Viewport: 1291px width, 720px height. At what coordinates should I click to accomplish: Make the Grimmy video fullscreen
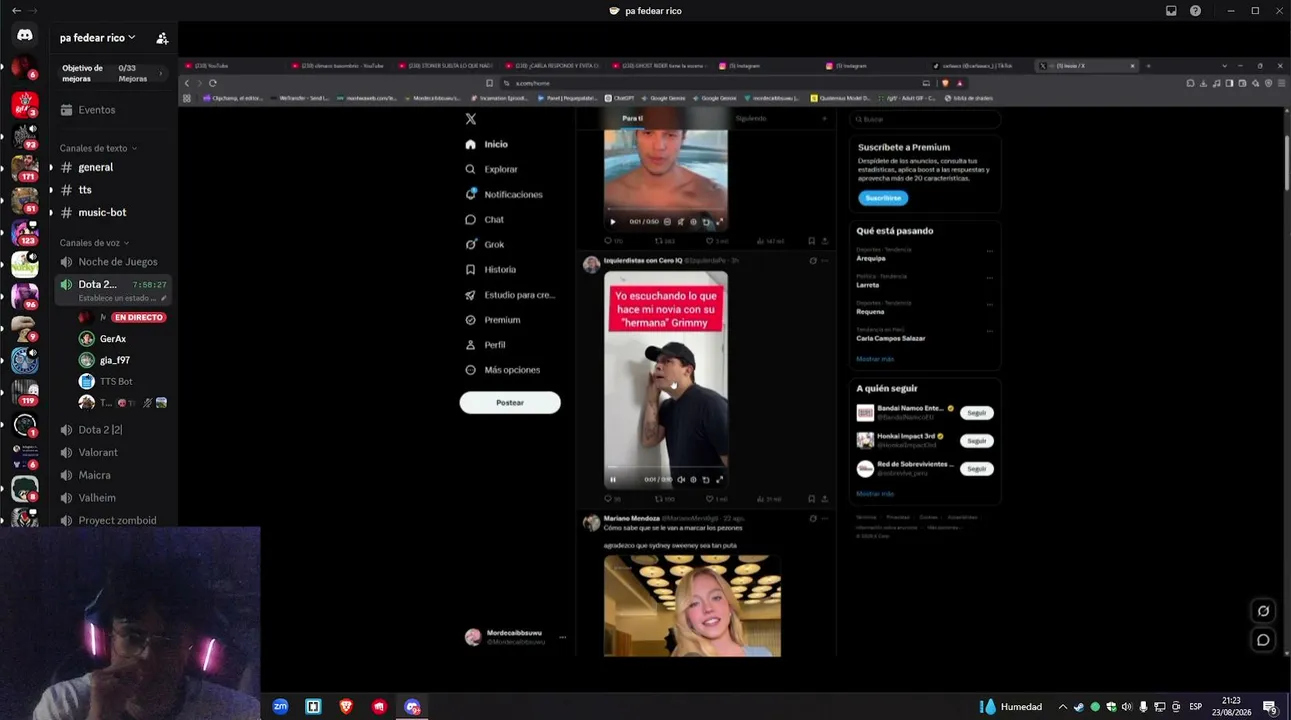pos(719,480)
